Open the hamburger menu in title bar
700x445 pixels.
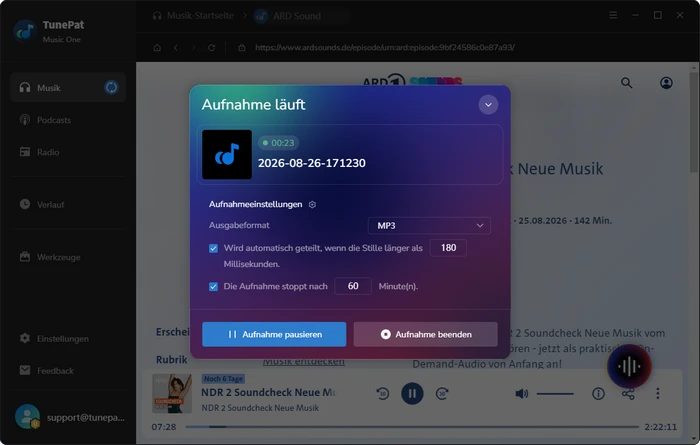tap(613, 15)
